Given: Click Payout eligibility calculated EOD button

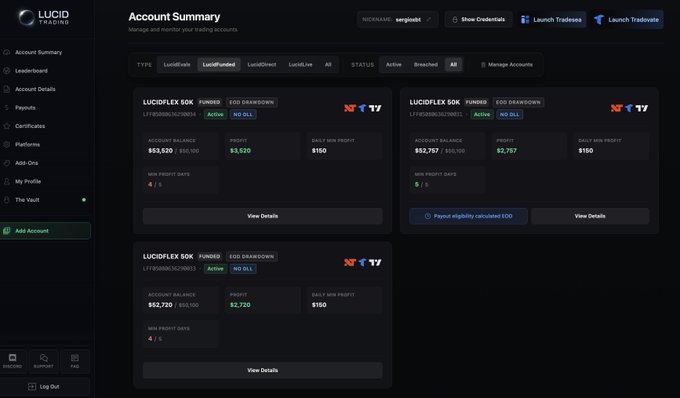Looking at the screenshot, I should (468, 216).
